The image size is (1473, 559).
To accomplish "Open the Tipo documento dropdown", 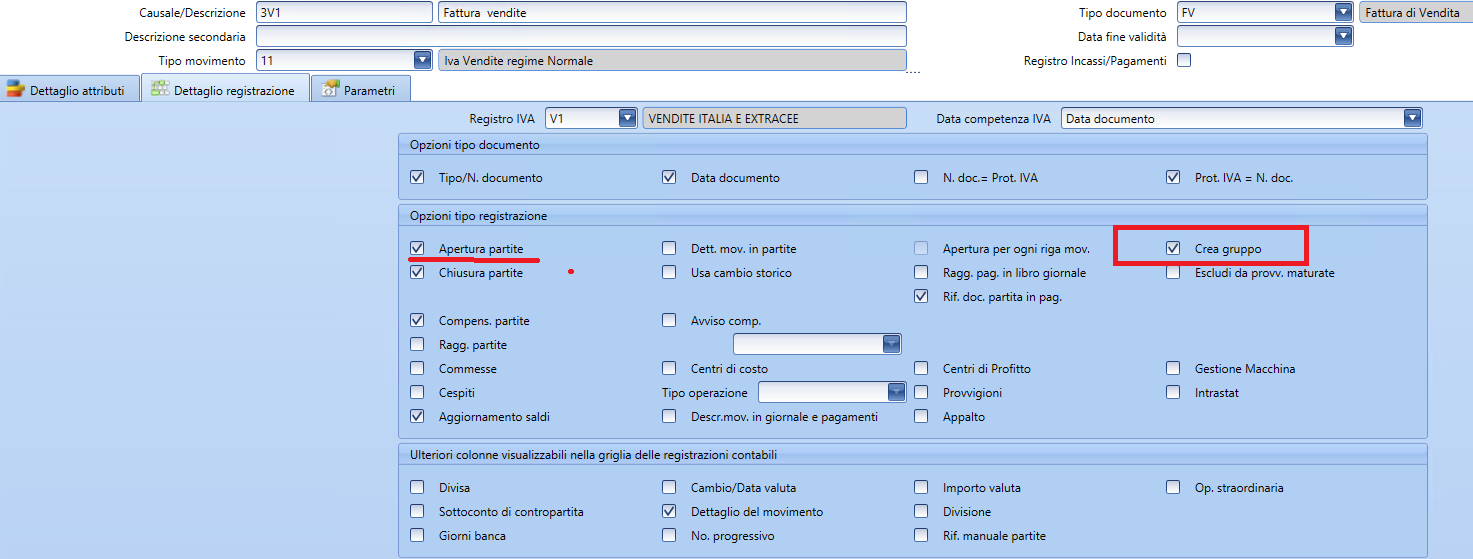I will coord(1343,13).
